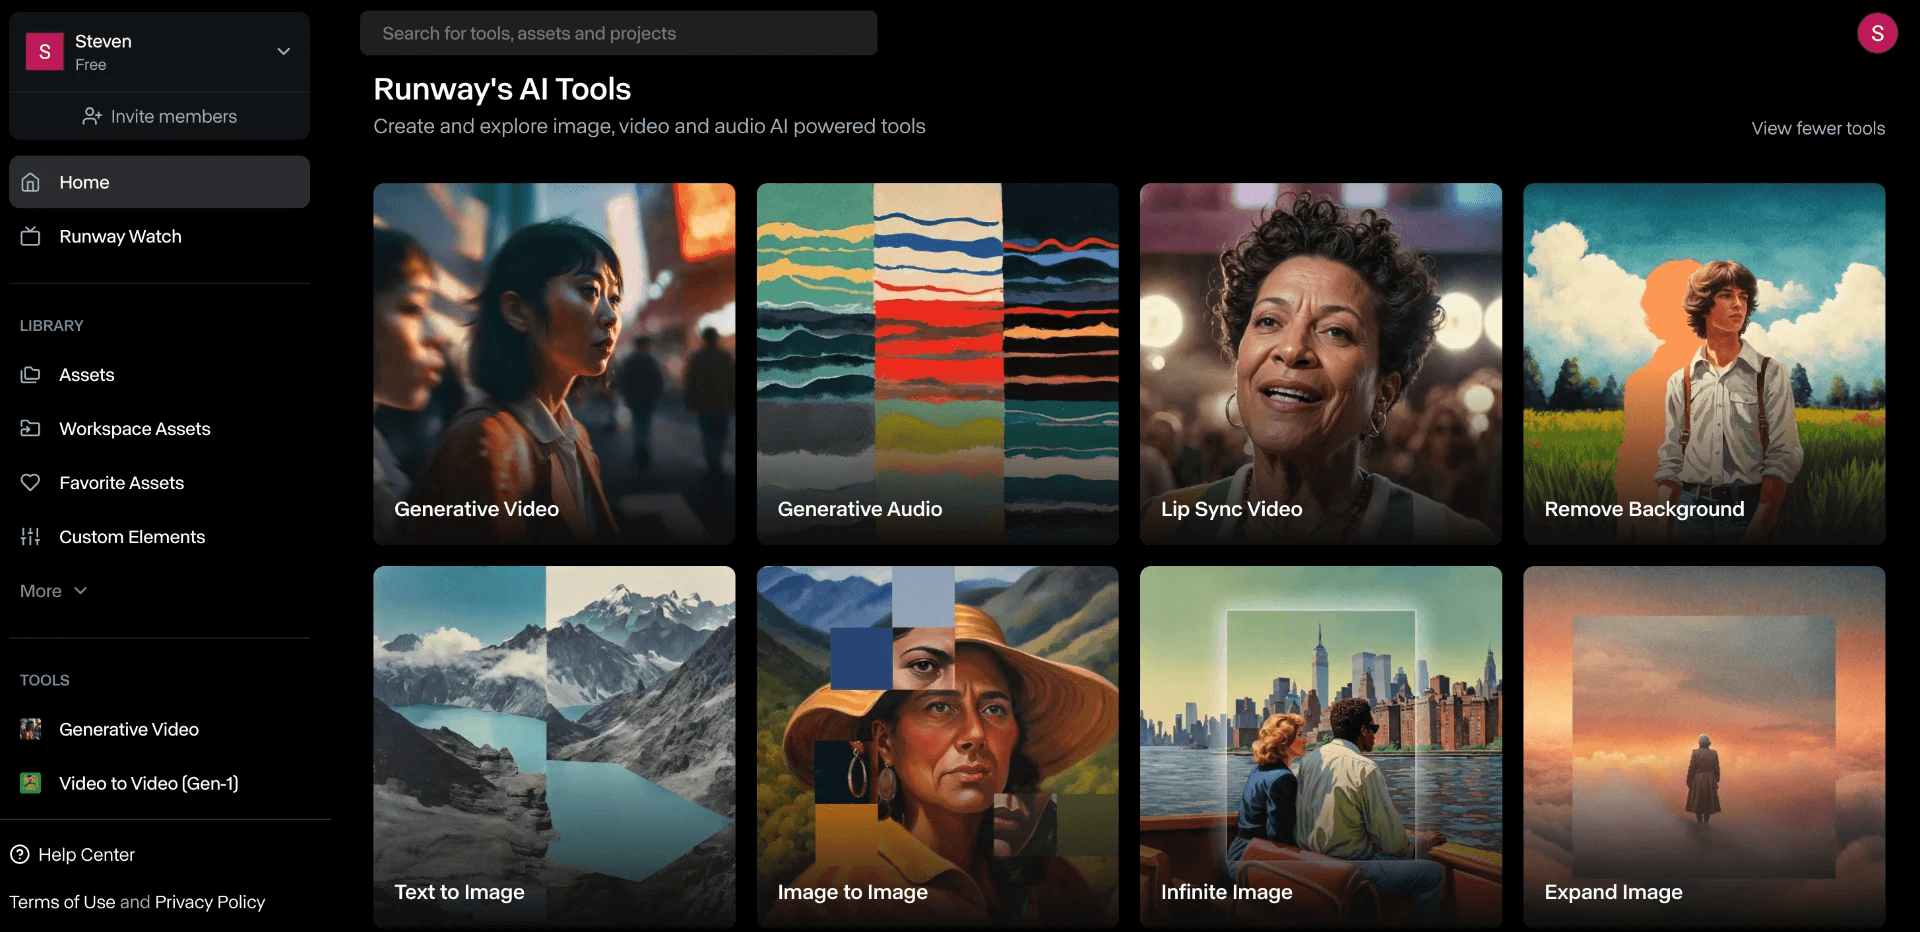Expand the More section in the library
The width and height of the screenshot is (1920, 932).
tap(54, 591)
